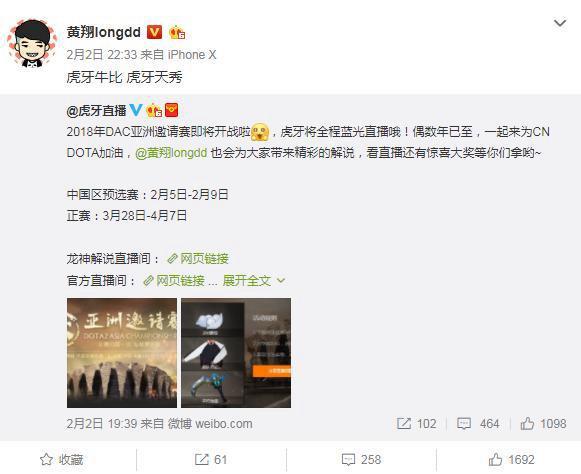Expand full text with 展开全文
Image resolution: width=581 pixels, height=474 pixels.
coord(254,281)
